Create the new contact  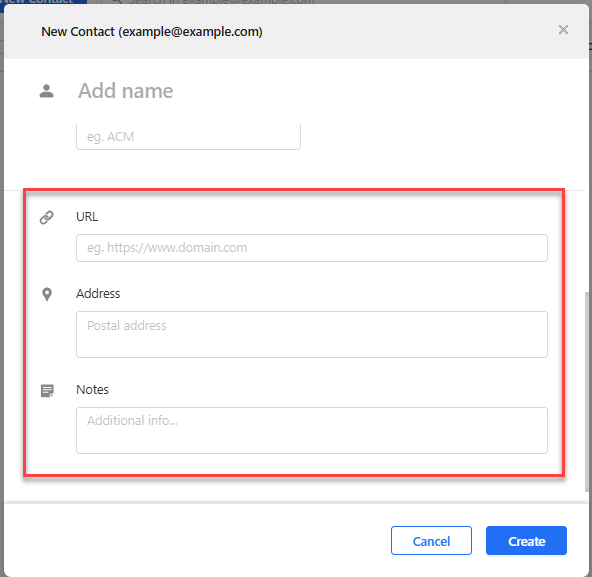click(526, 540)
